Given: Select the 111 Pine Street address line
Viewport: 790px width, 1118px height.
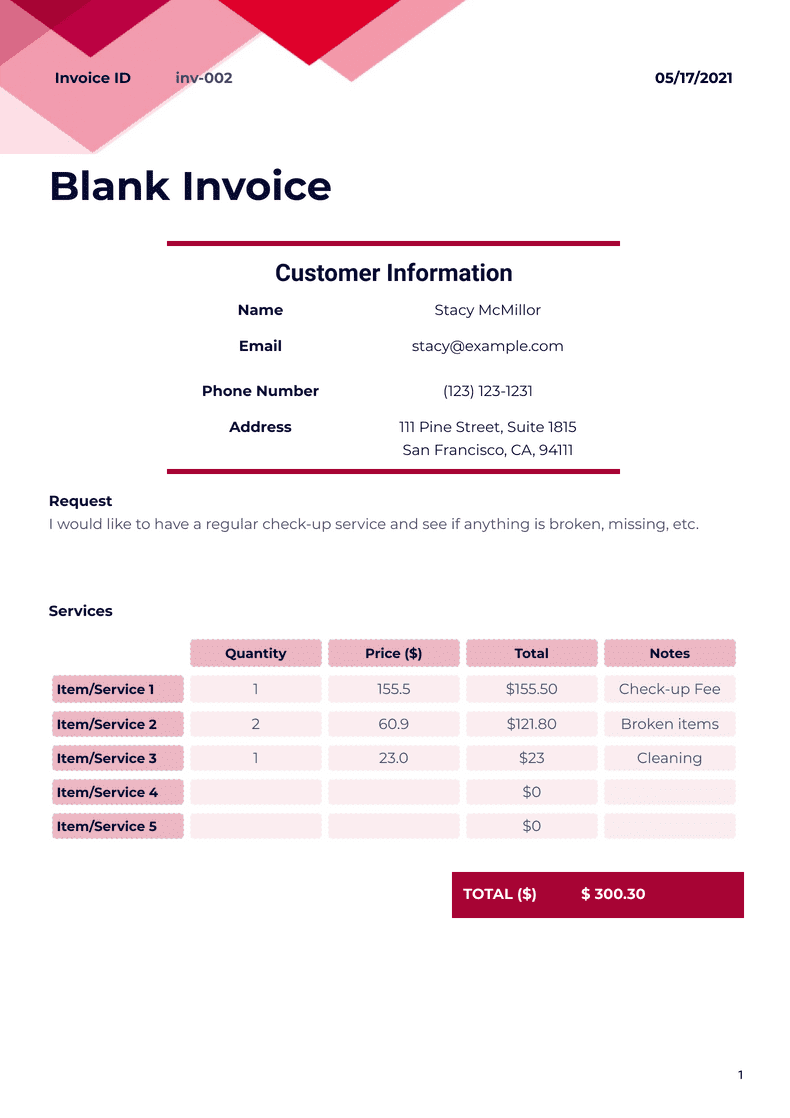Looking at the screenshot, I should (487, 427).
